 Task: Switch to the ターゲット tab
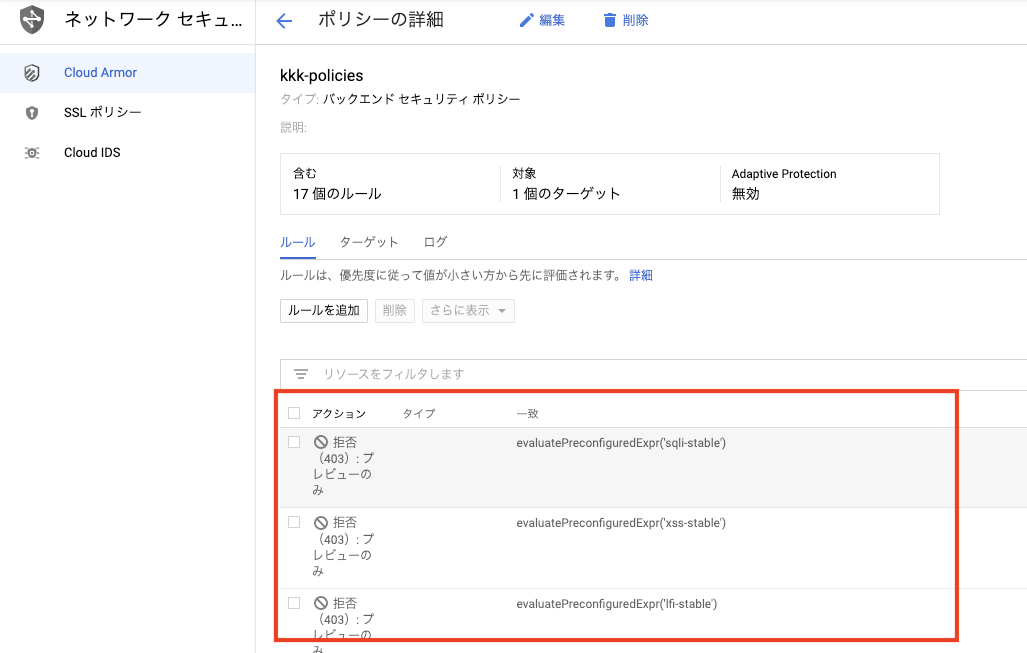coord(369,242)
